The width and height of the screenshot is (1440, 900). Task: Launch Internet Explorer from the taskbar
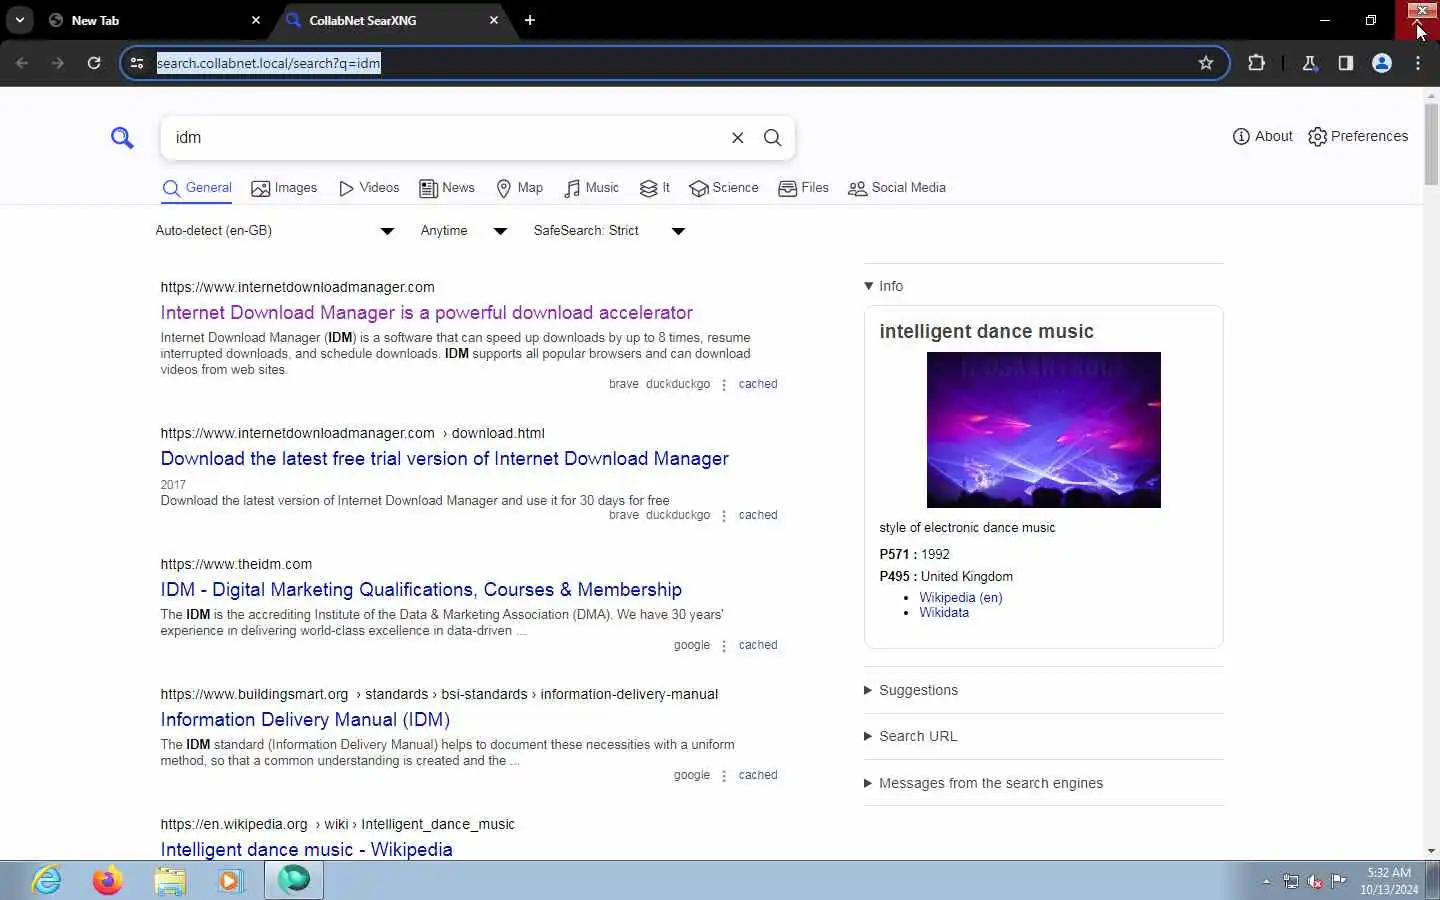click(x=46, y=880)
